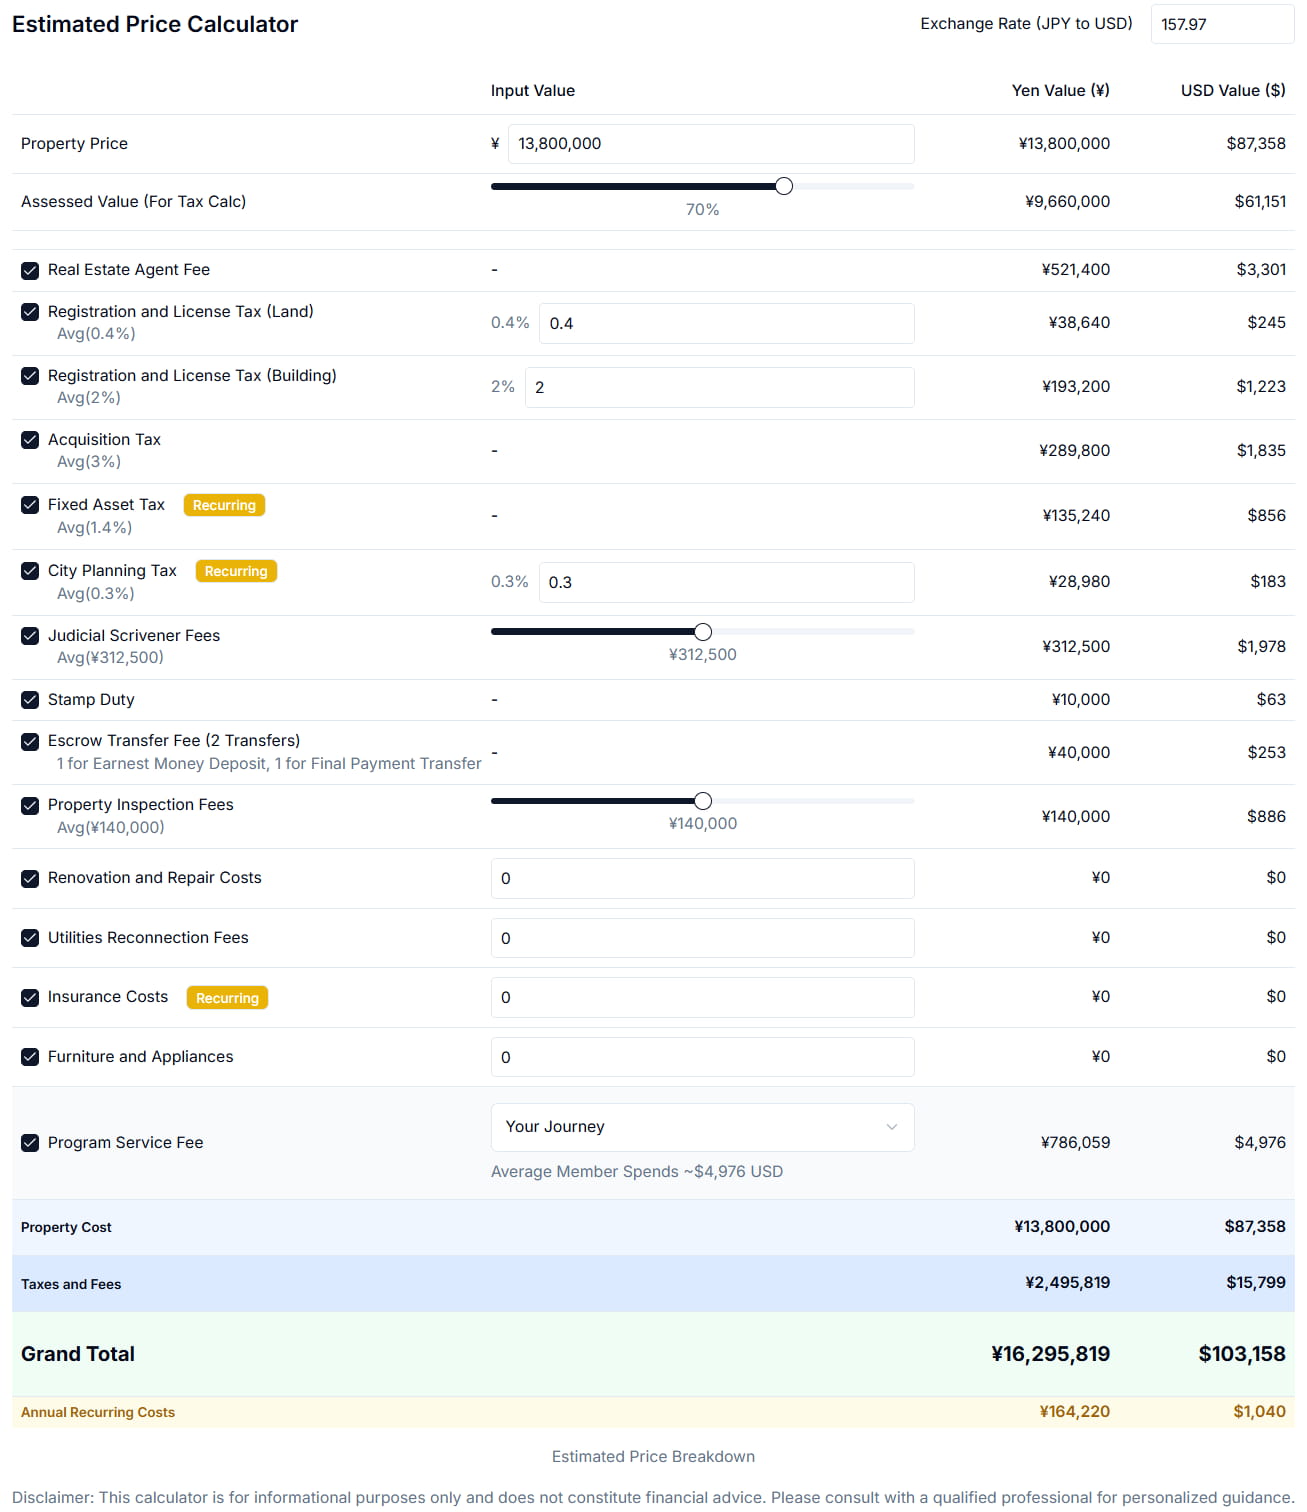
Task: Click the Property Inspection Fees slider handle
Action: tap(703, 801)
